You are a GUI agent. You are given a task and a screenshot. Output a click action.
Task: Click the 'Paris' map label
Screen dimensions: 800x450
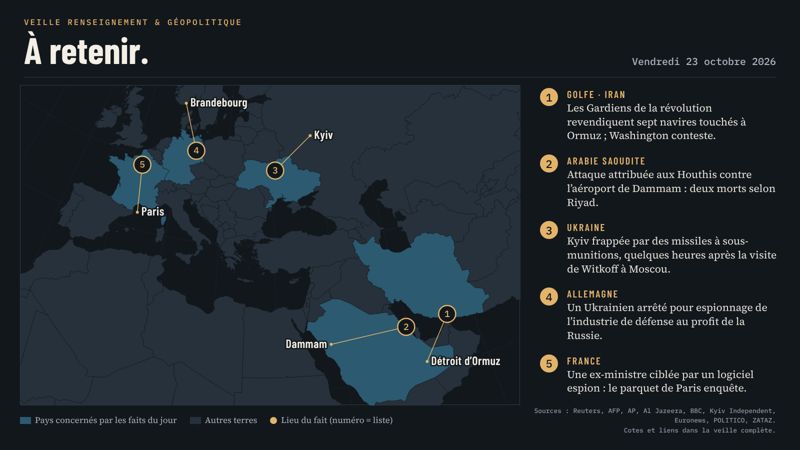tap(153, 211)
